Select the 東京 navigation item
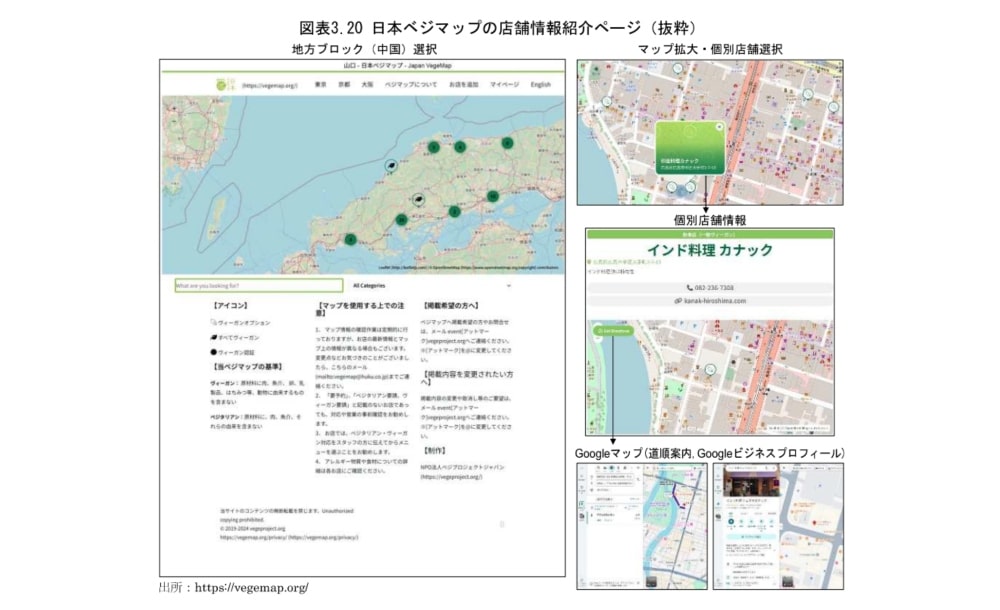The height and width of the screenshot is (610, 1000). pos(321,84)
